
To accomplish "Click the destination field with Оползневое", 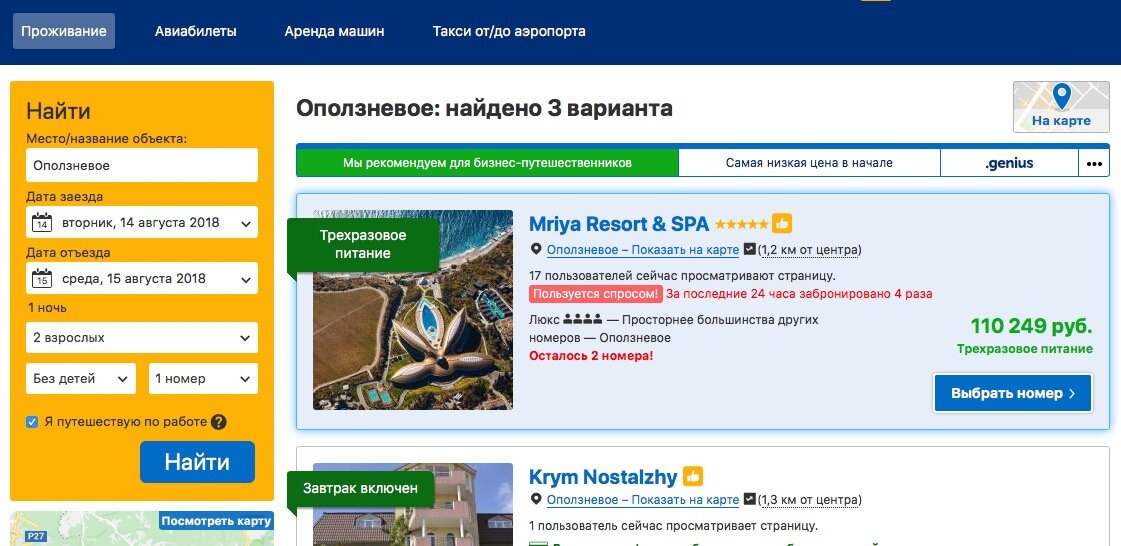I will (142, 165).
